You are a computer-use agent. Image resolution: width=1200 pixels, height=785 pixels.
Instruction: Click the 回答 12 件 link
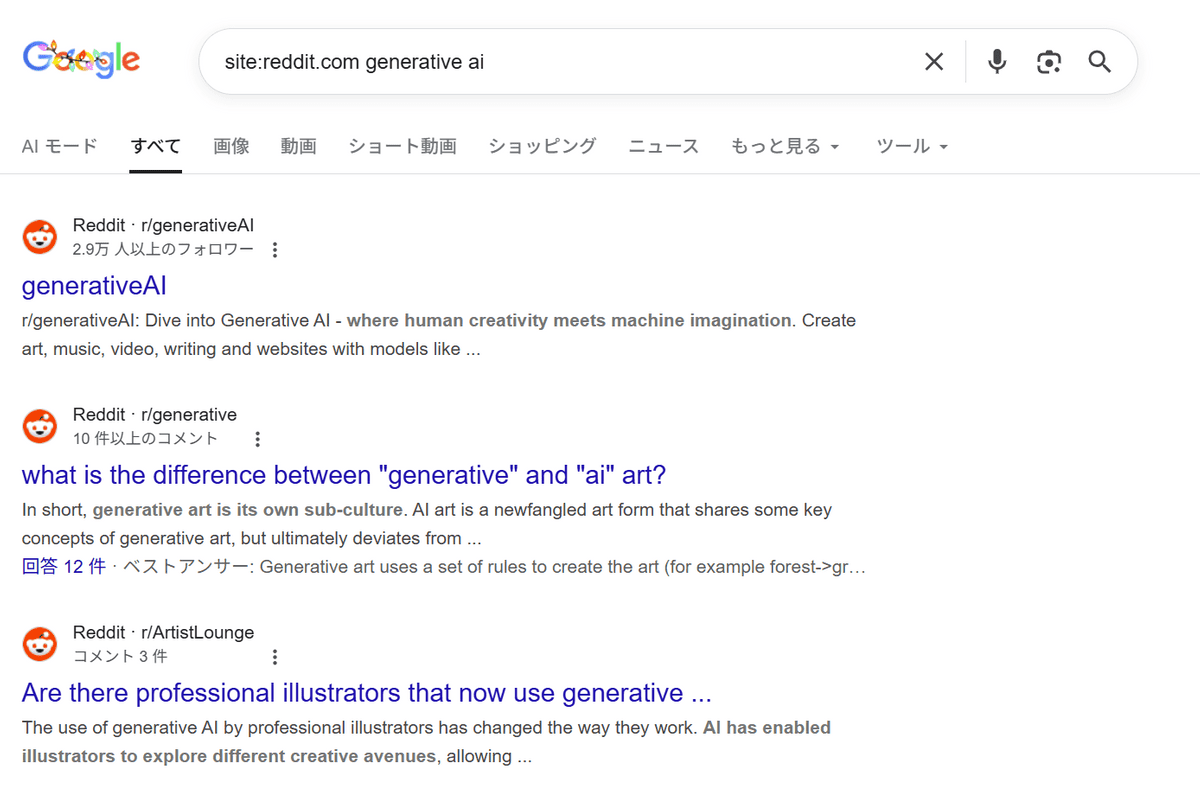63,567
